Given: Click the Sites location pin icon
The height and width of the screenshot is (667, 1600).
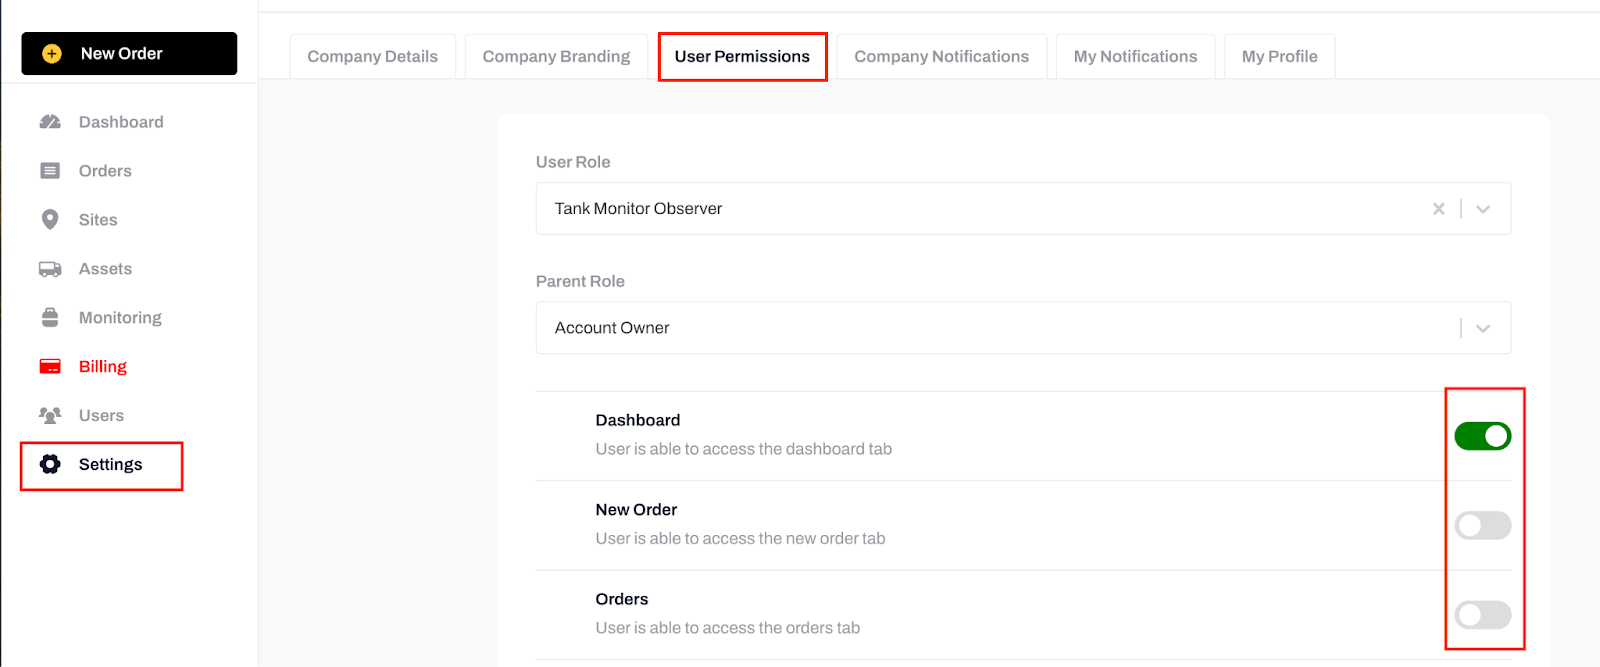Looking at the screenshot, I should (50, 220).
